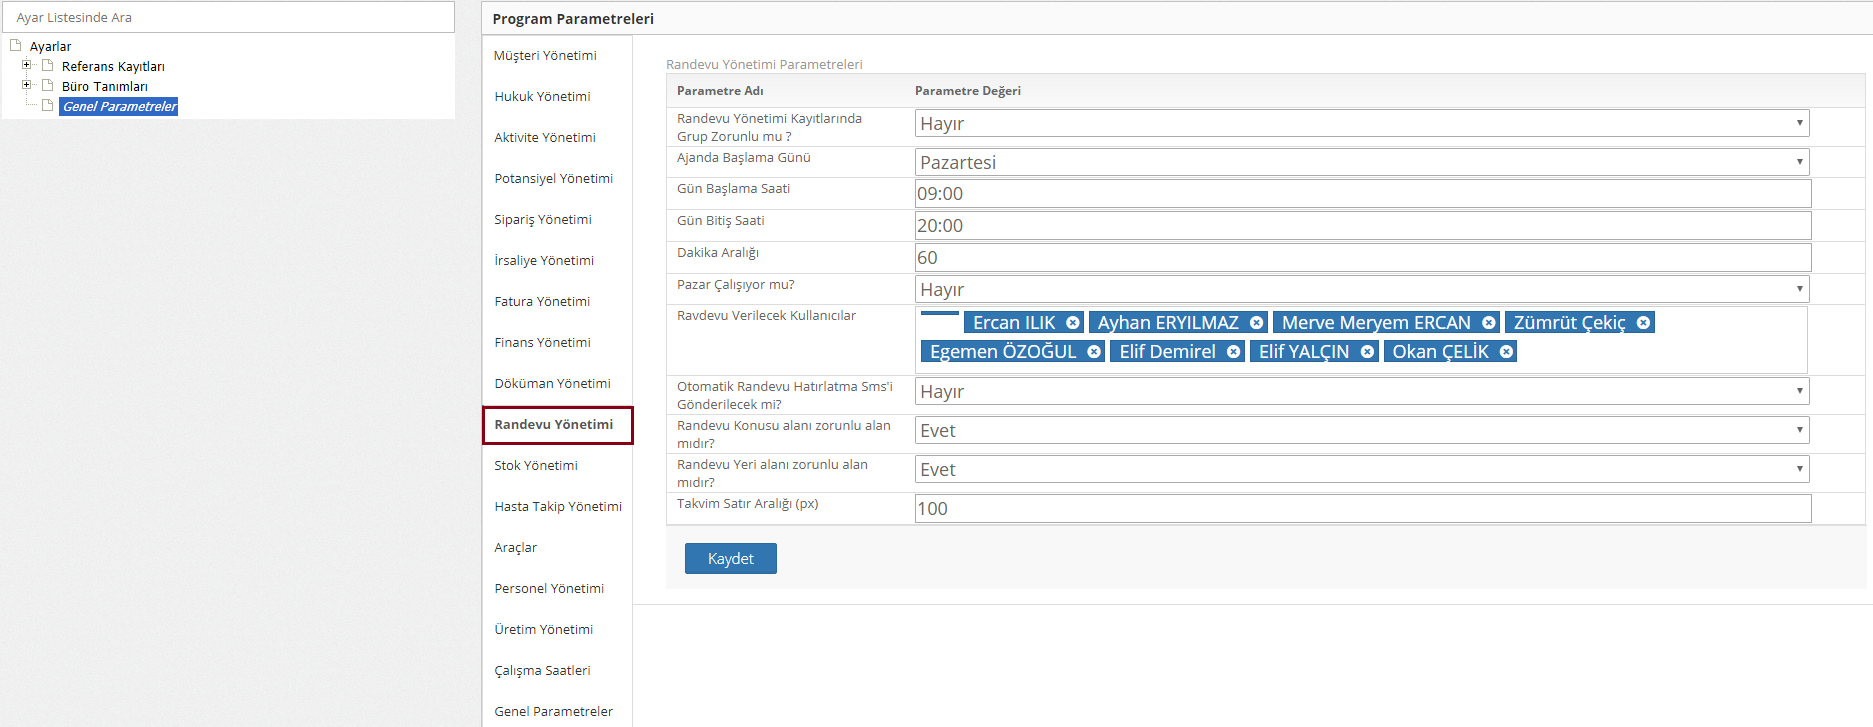Image resolution: width=1873 pixels, height=727 pixels.
Task: Remove Egemen ÖZOĞUL tag via x icon
Action: point(1094,352)
